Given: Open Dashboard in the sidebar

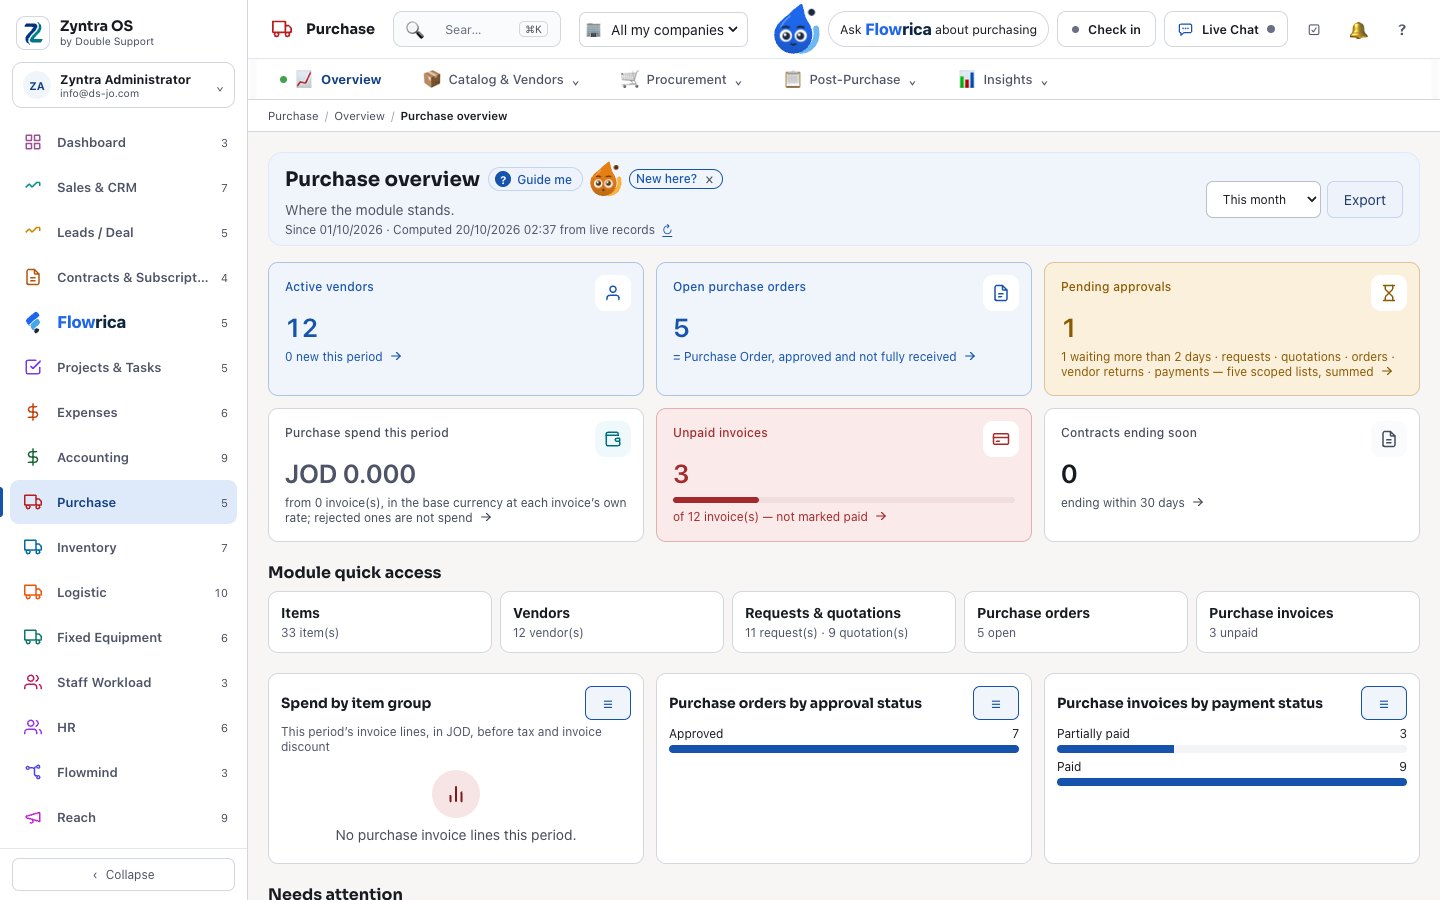Looking at the screenshot, I should click(124, 143).
